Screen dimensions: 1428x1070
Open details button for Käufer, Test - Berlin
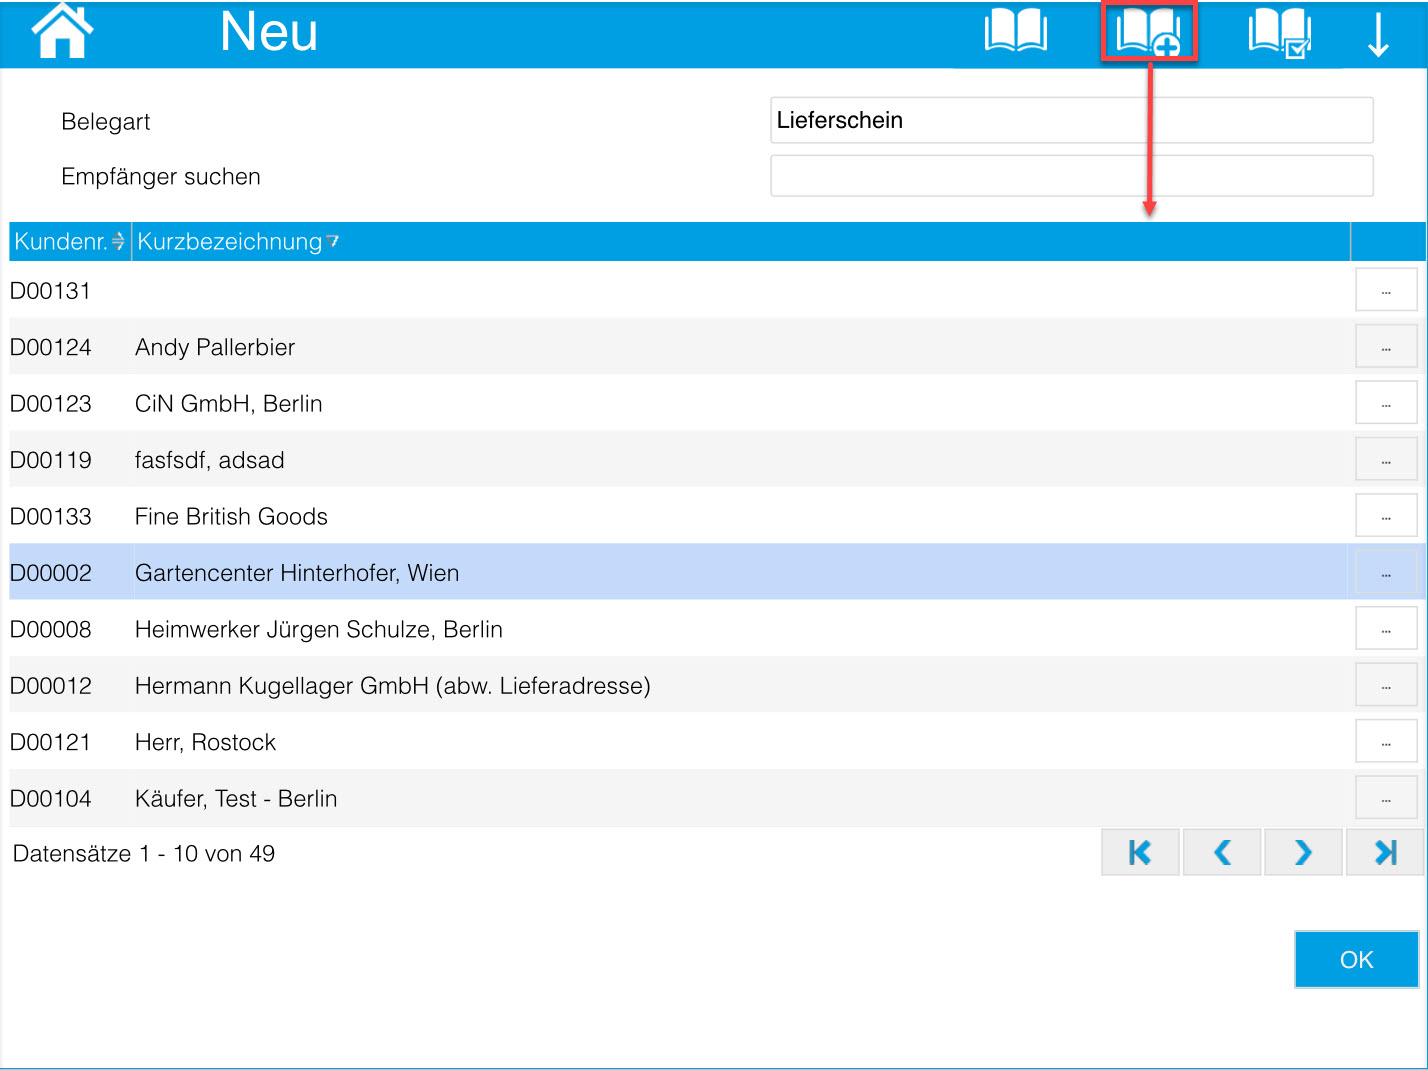[1386, 798]
